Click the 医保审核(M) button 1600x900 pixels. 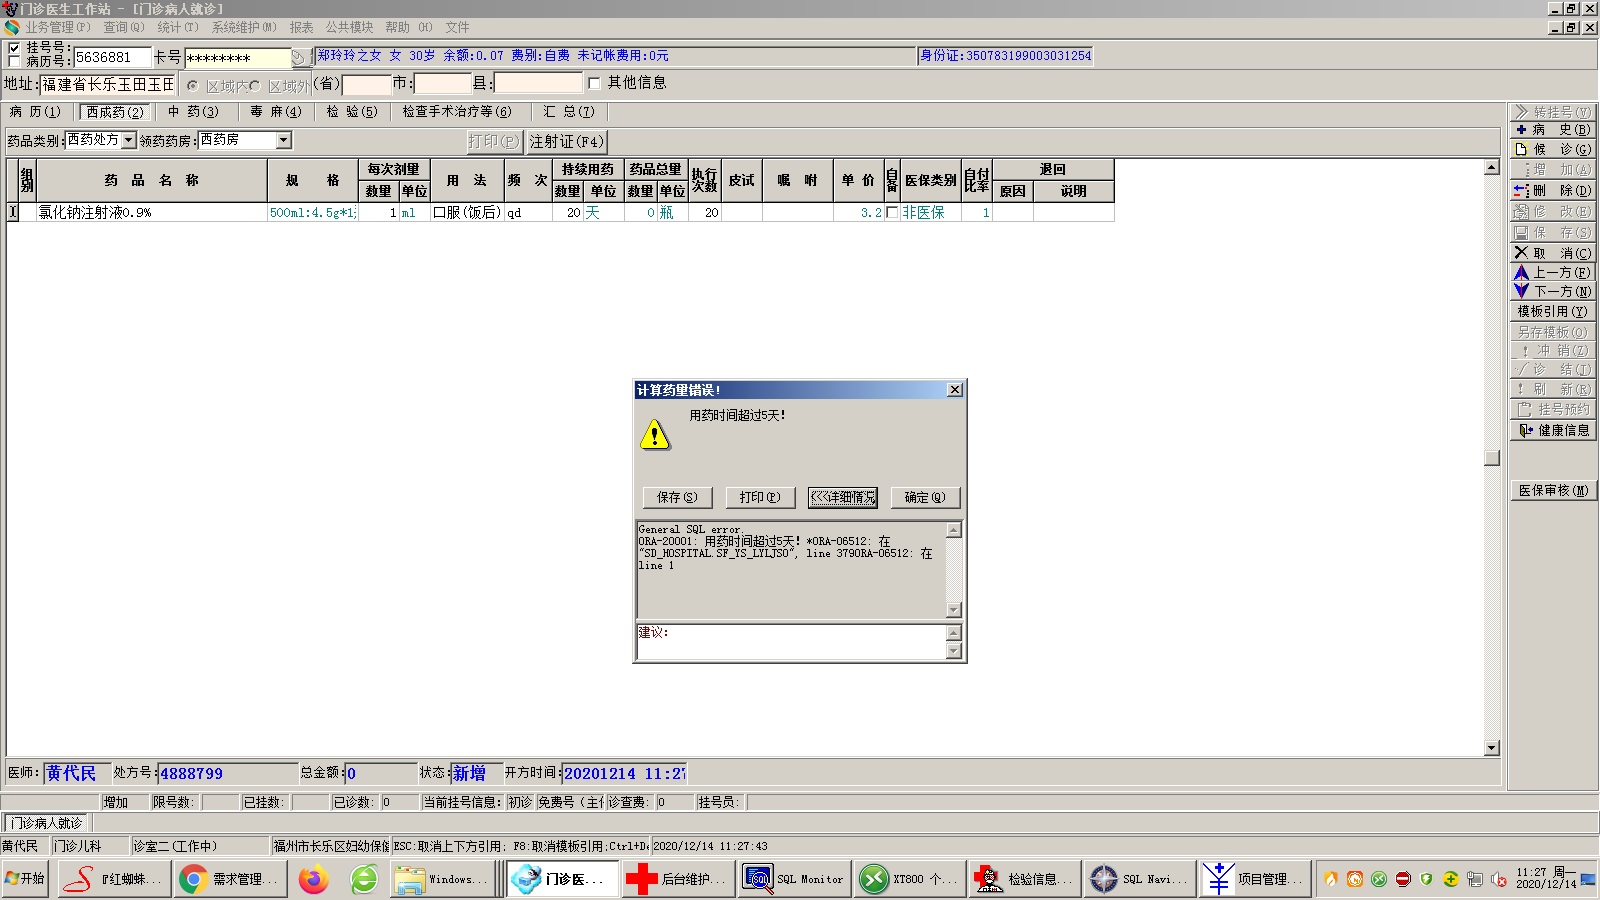1552,490
